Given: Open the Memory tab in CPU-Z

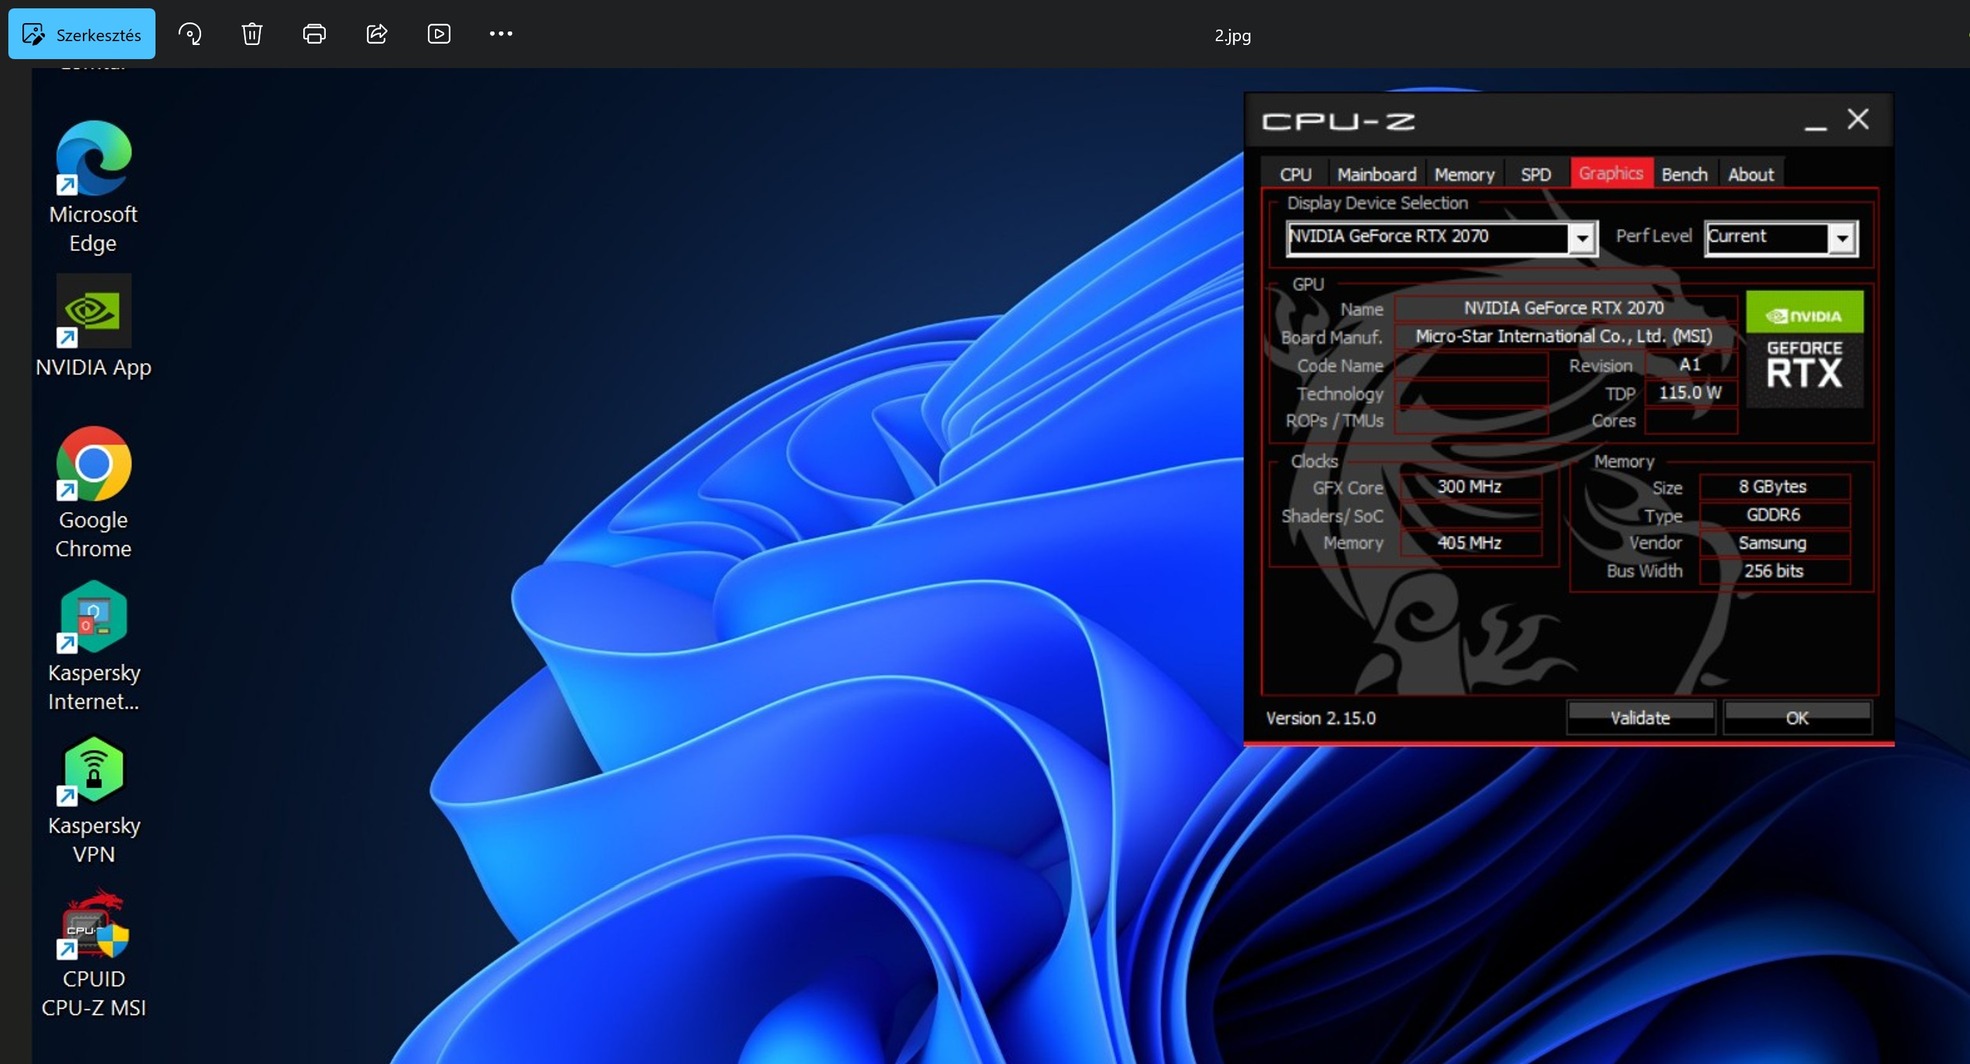Looking at the screenshot, I should coord(1464,174).
